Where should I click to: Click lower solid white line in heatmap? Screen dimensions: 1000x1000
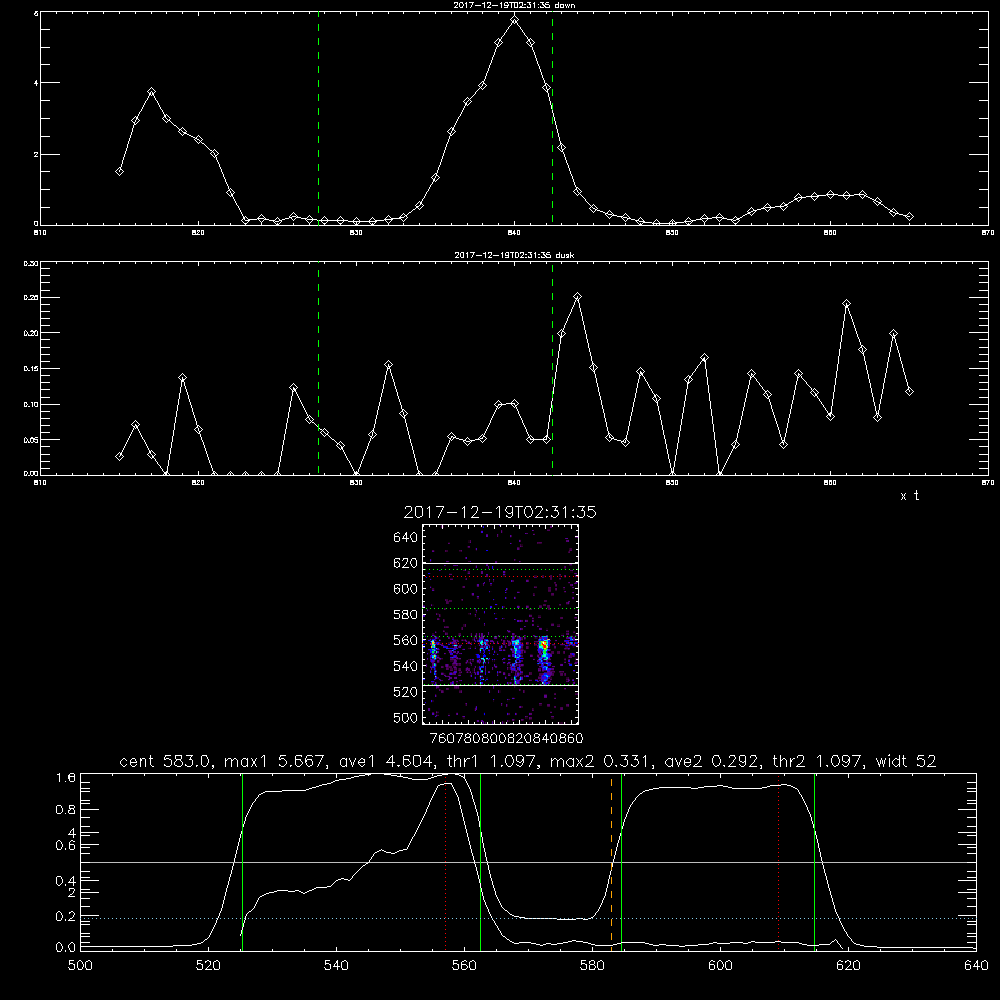point(500,685)
